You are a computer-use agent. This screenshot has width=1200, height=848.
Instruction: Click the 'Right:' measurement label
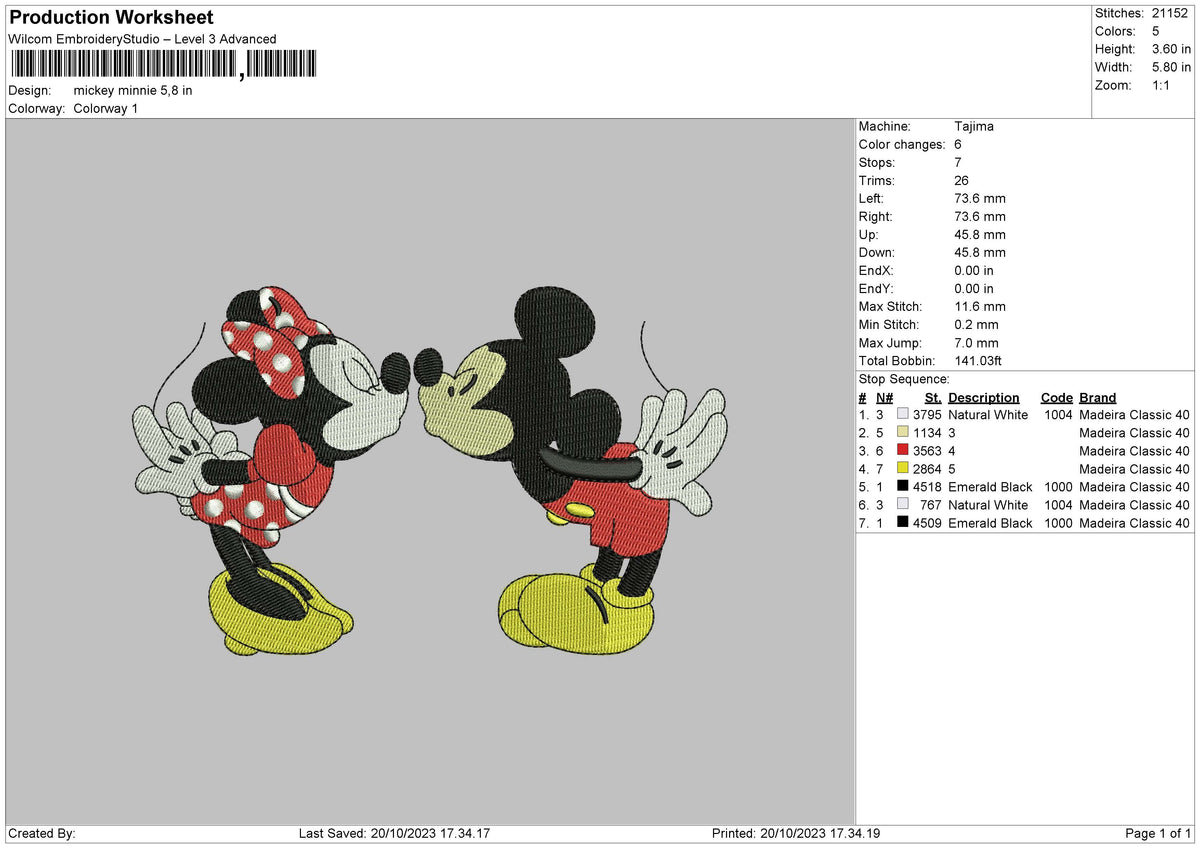point(876,217)
